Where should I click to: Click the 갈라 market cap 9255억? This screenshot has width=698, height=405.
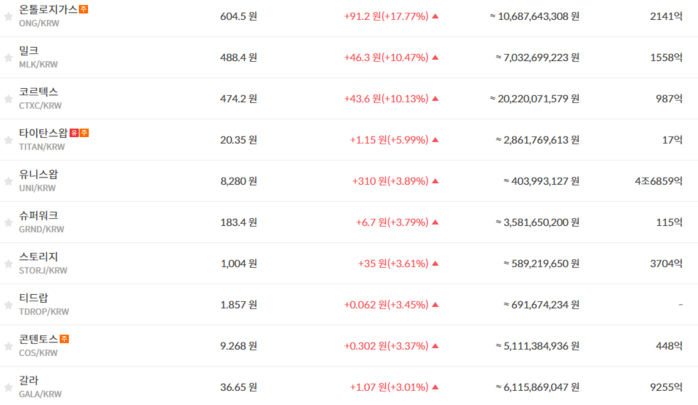(x=666, y=387)
